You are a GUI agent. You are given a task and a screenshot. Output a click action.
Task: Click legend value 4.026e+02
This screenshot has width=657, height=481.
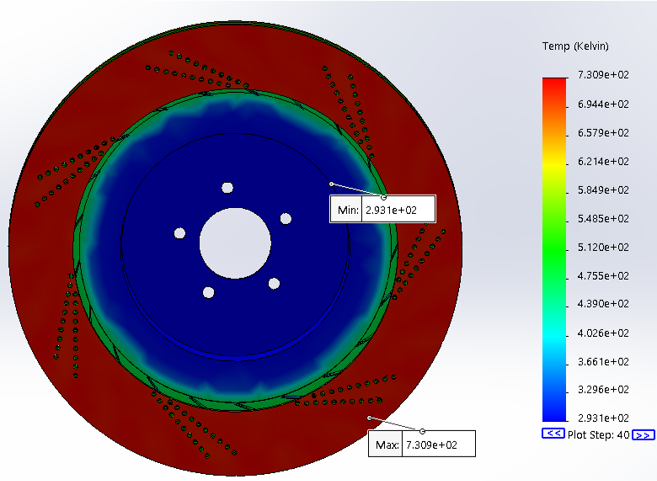pyautogui.click(x=603, y=333)
